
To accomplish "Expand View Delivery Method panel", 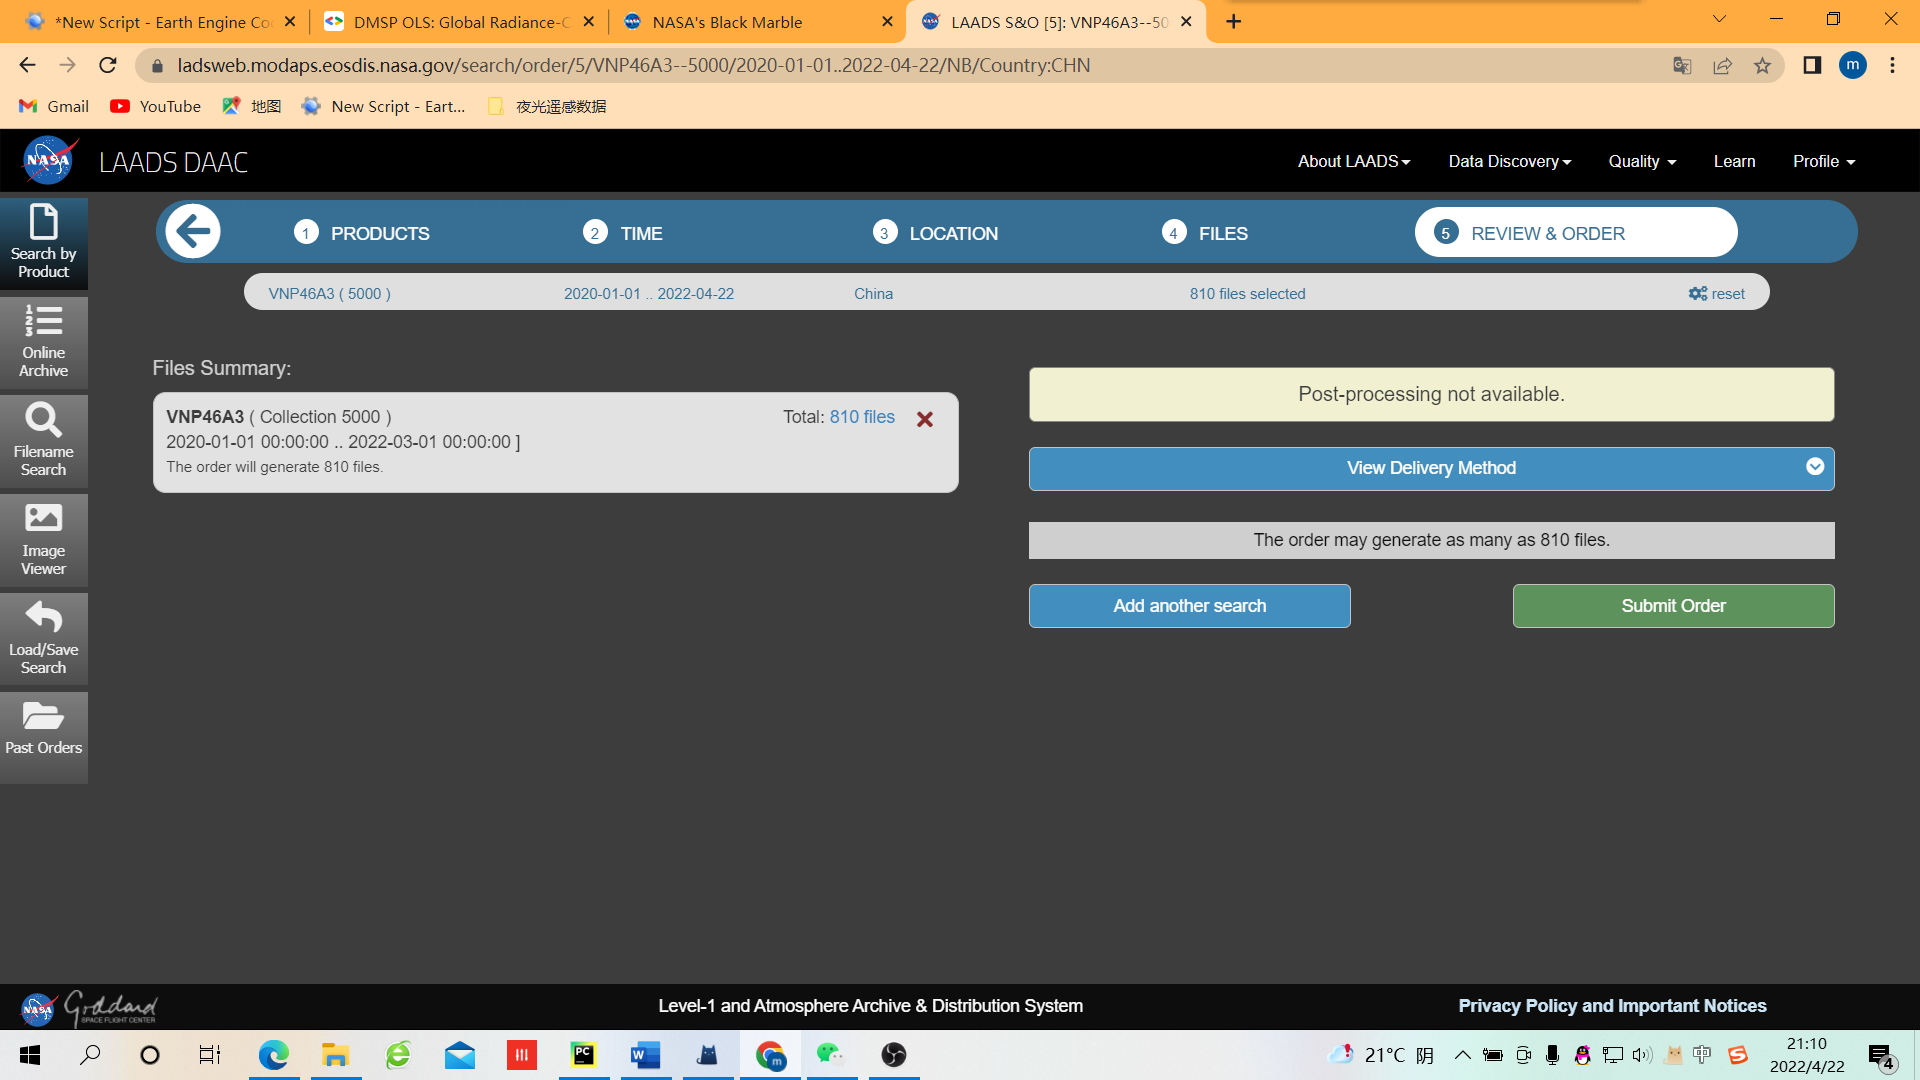I will tap(1431, 468).
